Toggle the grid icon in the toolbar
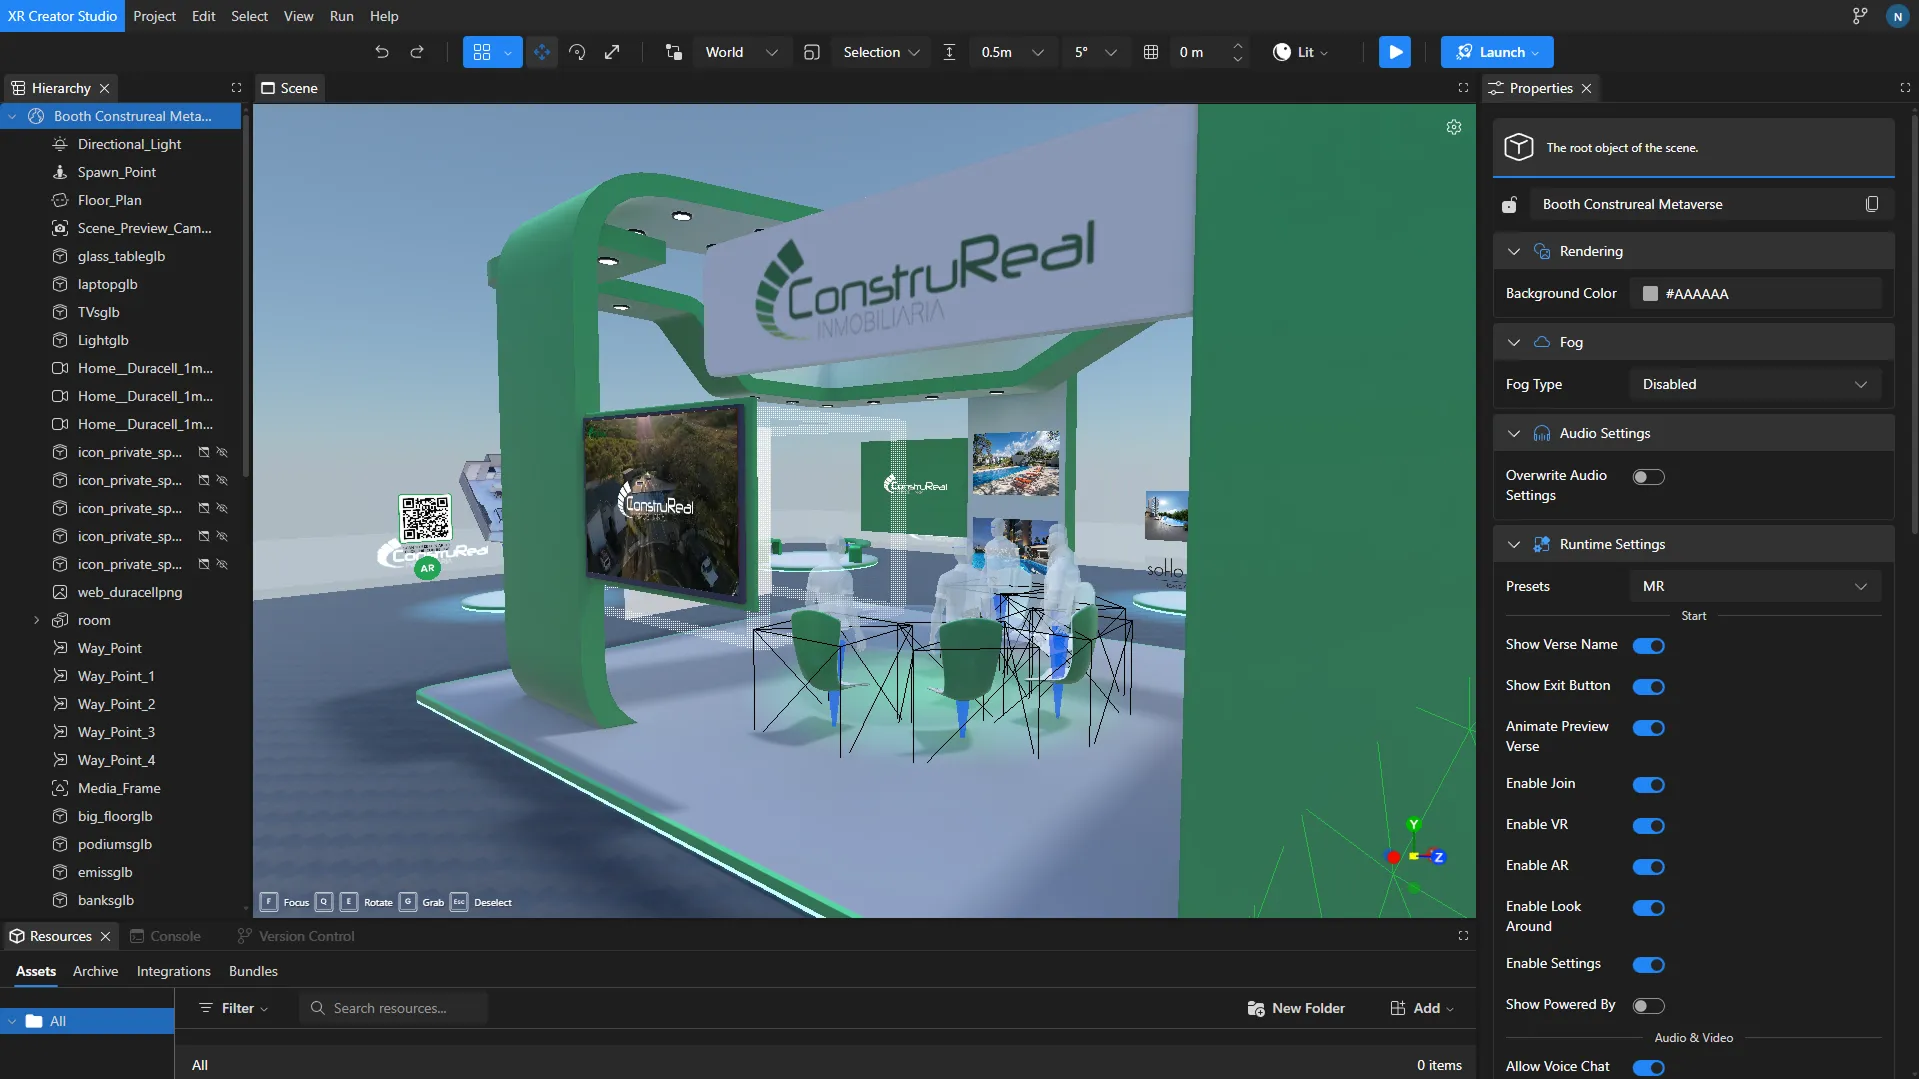 [x=1151, y=52]
